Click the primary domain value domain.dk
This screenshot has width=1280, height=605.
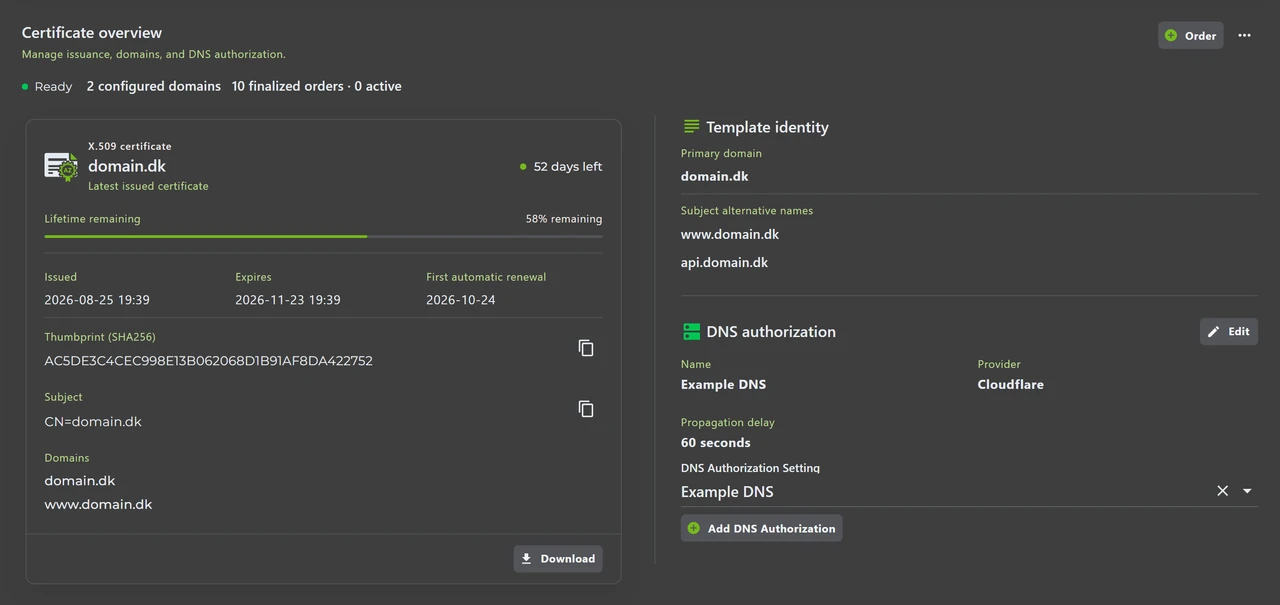[715, 177]
